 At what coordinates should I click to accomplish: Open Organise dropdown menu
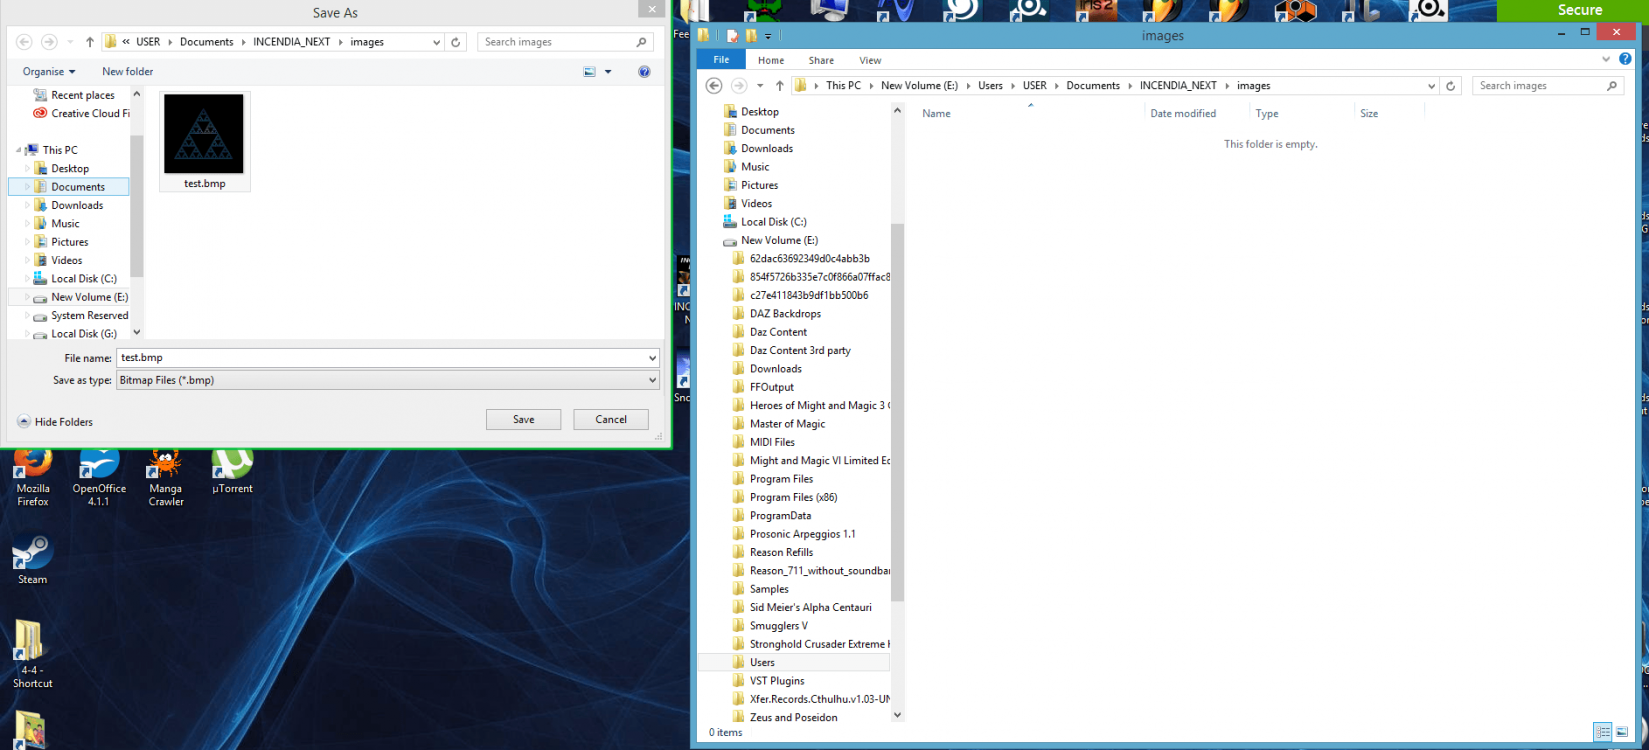pos(49,72)
